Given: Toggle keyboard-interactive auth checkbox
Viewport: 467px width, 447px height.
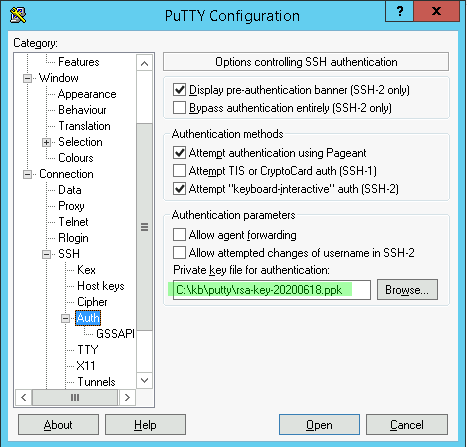Looking at the screenshot, I should click(x=179, y=189).
